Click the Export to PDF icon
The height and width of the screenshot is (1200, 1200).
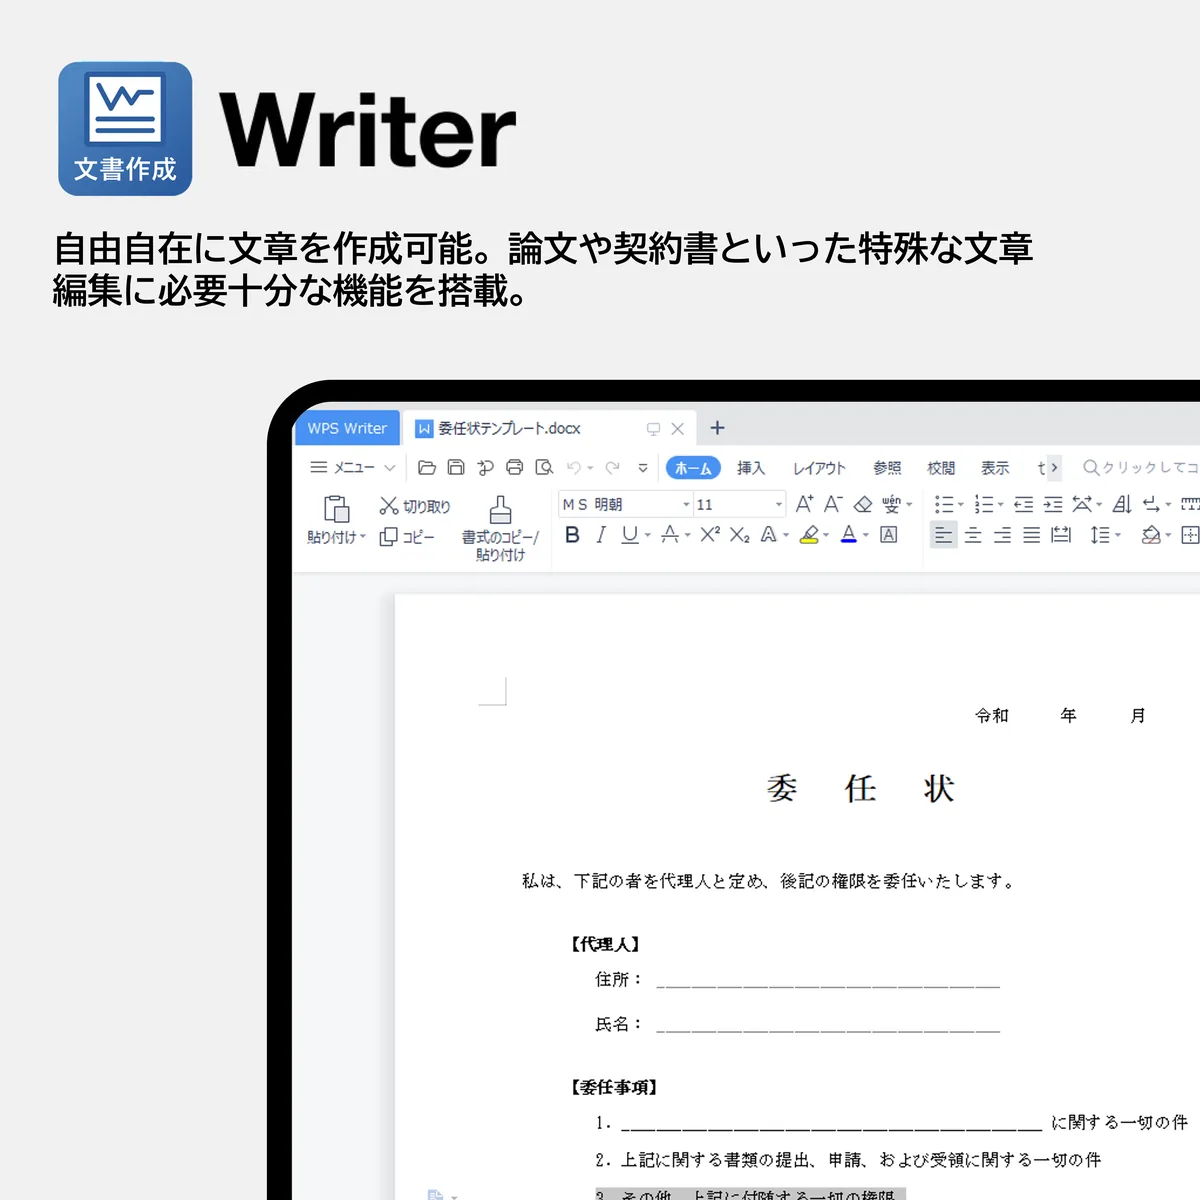485,467
